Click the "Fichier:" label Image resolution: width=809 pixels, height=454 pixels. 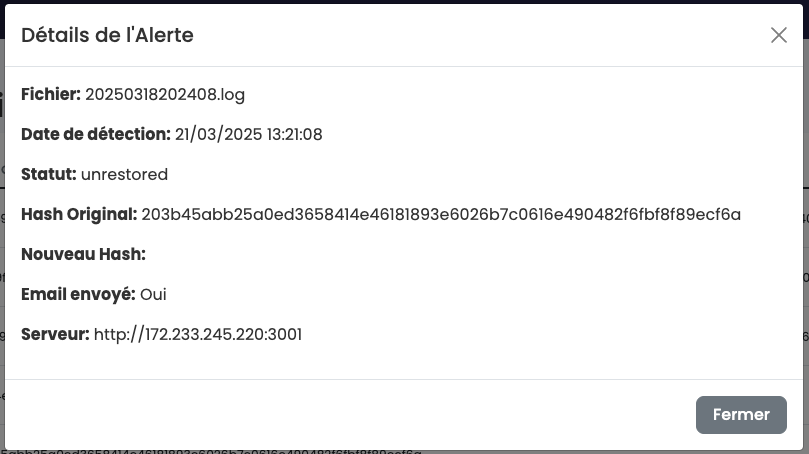[x=51, y=95]
